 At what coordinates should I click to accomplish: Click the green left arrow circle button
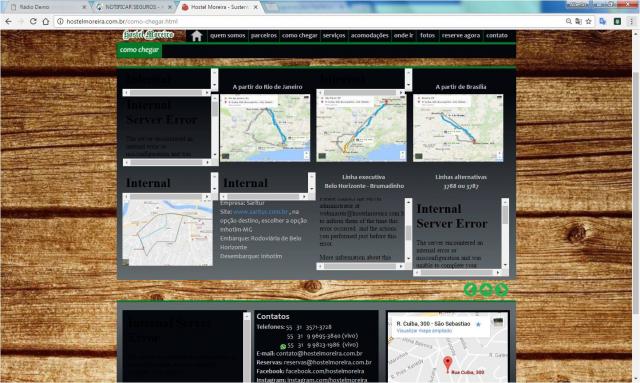click(471, 289)
